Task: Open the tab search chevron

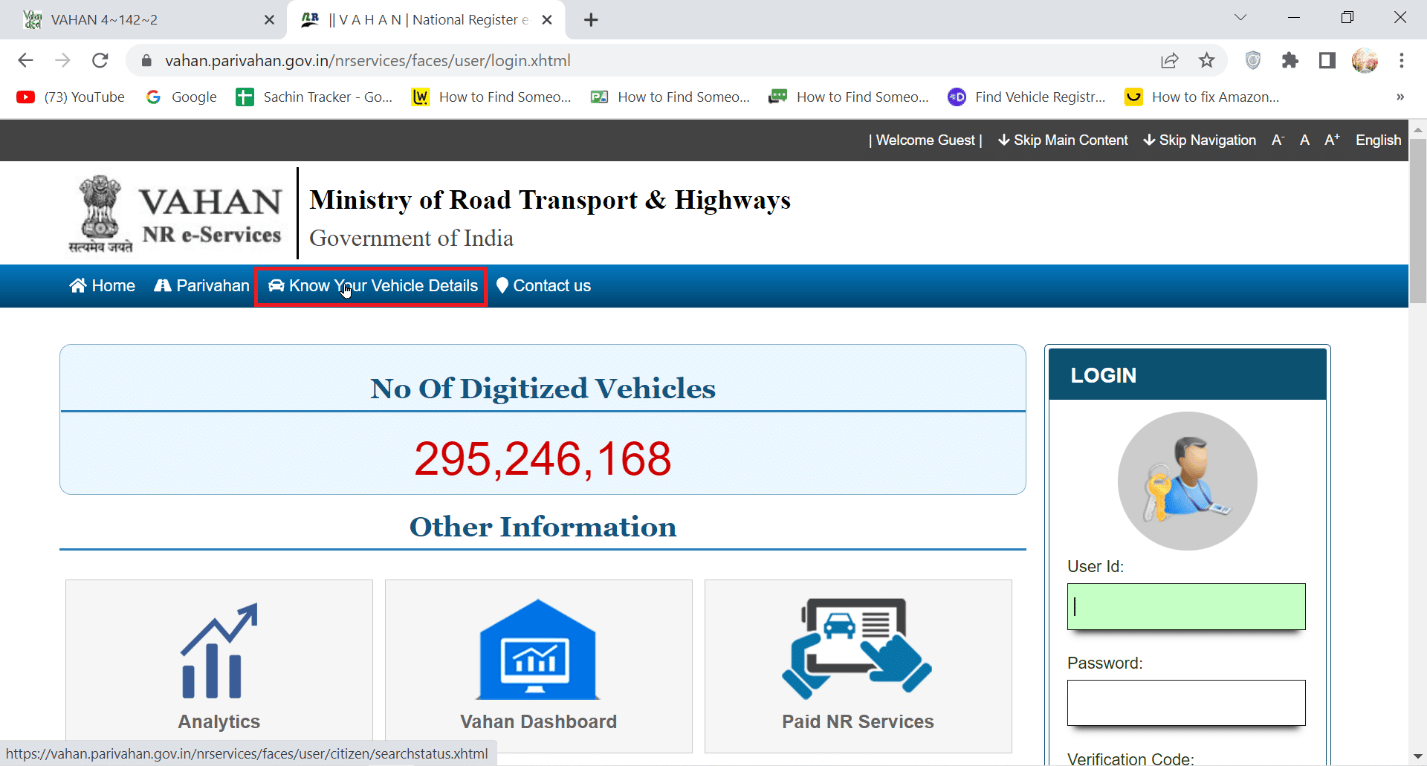Action: [x=1240, y=17]
